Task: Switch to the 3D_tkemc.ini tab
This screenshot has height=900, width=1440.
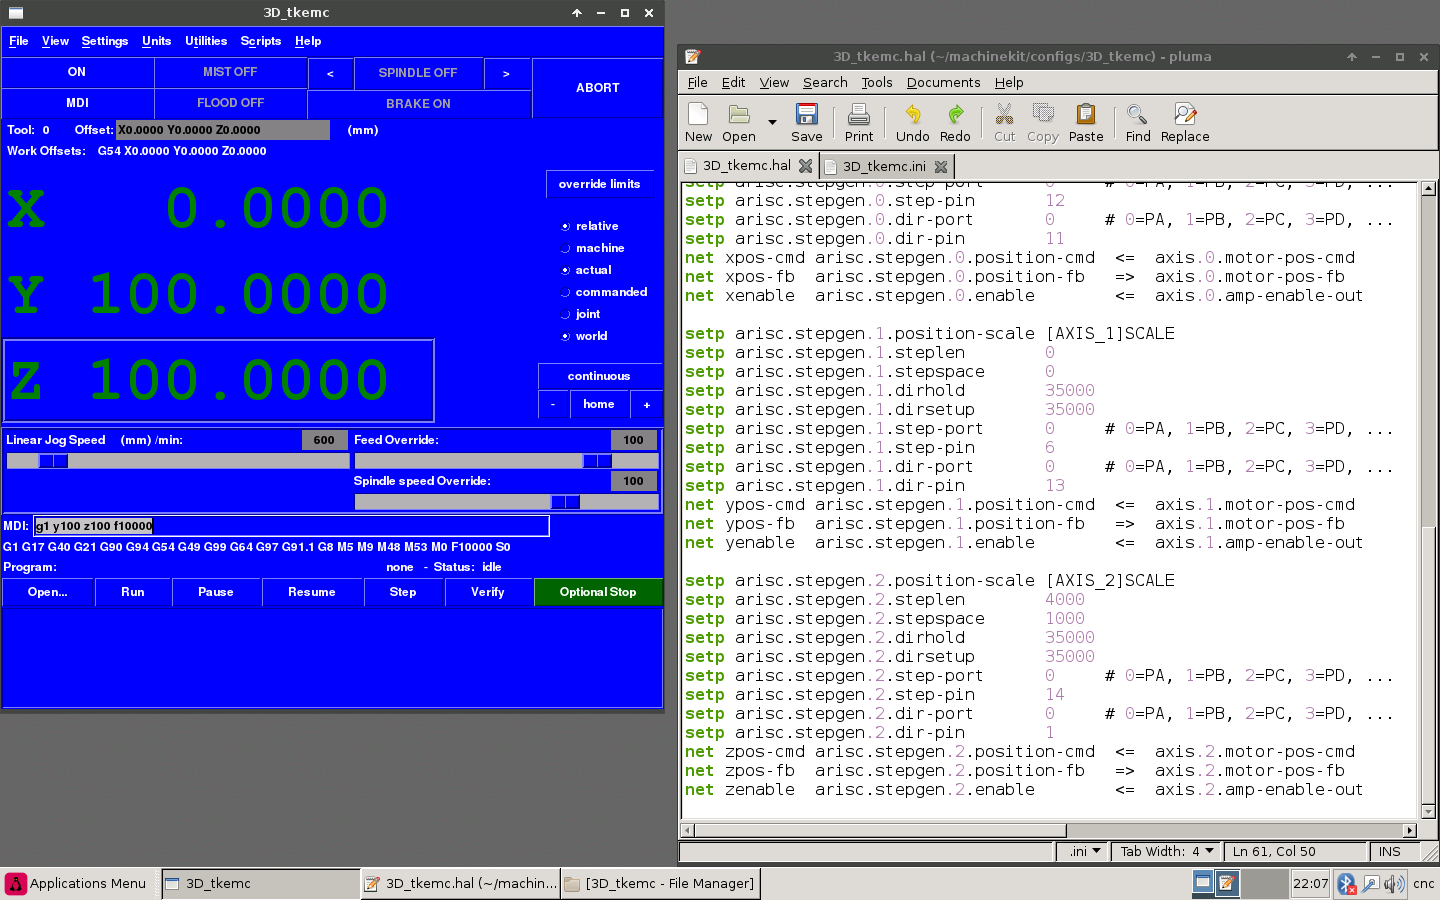Action: click(883, 166)
